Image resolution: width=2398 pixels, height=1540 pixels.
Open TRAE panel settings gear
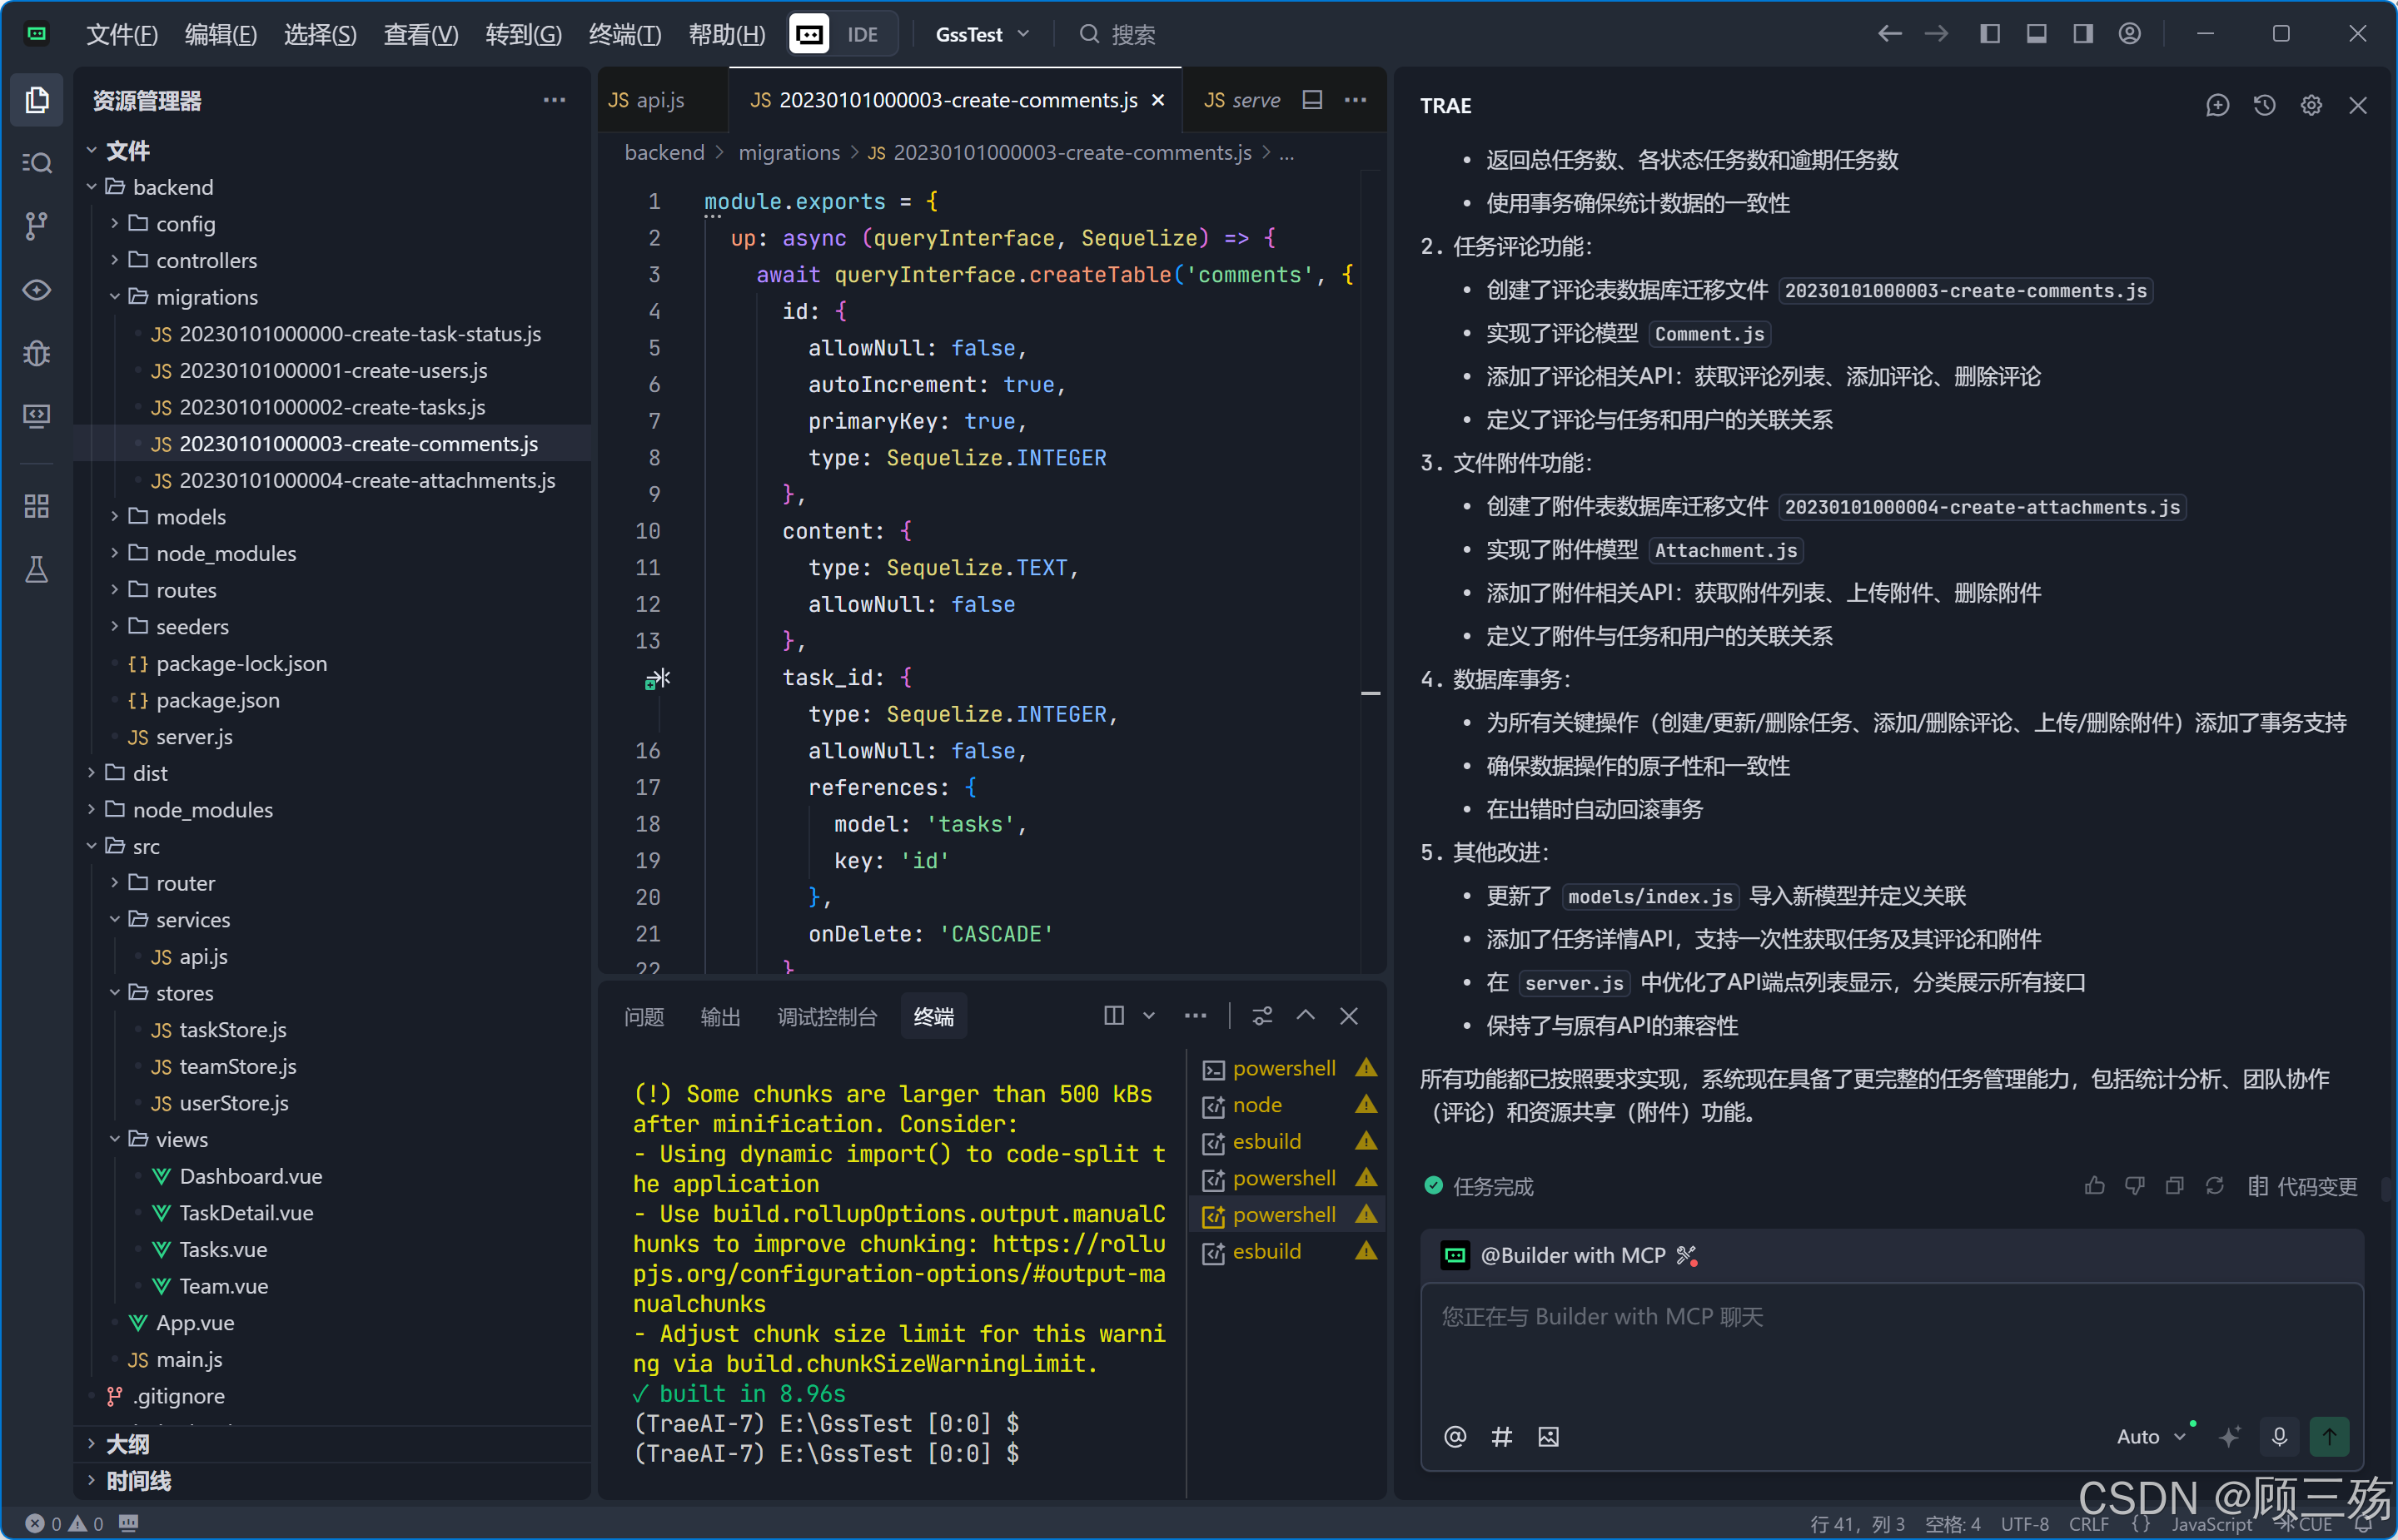tap(2311, 105)
